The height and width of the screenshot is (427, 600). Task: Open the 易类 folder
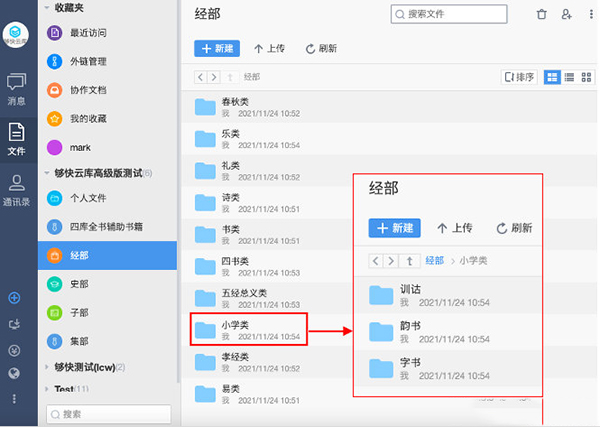tap(267, 394)
